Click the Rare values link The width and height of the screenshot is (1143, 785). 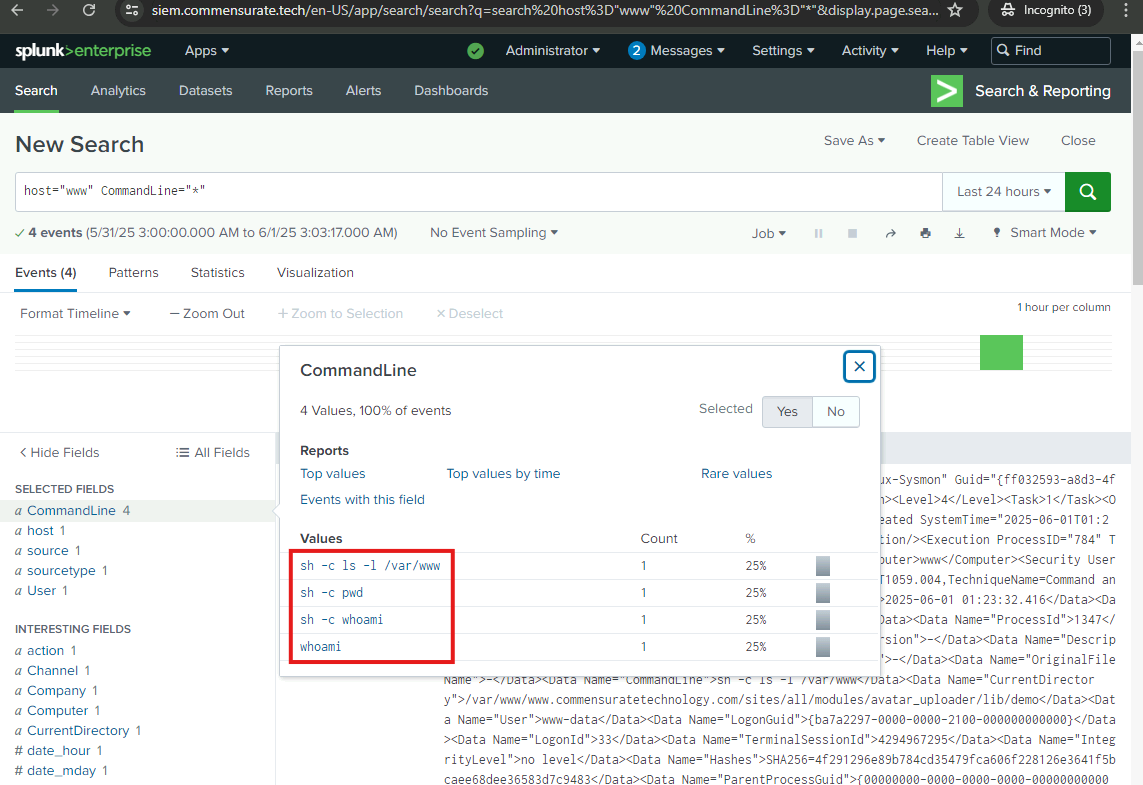736,474
